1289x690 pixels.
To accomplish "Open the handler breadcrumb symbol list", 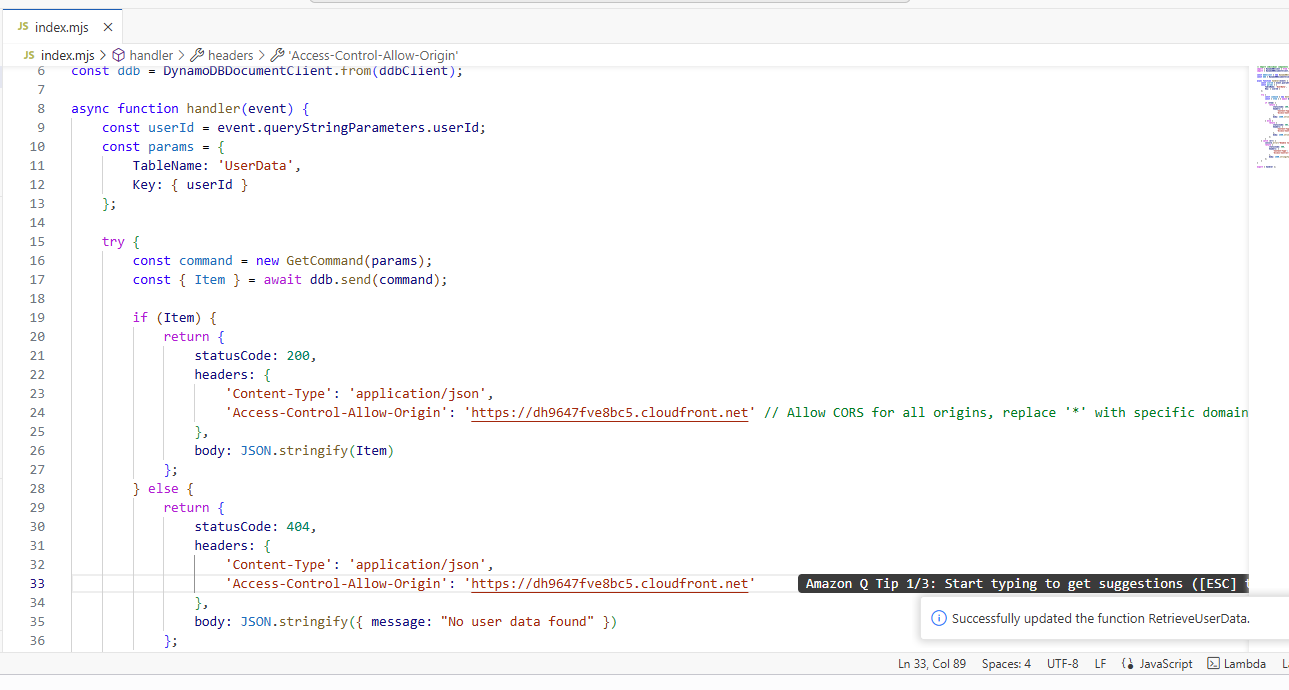I will click(x=151, y=56).
